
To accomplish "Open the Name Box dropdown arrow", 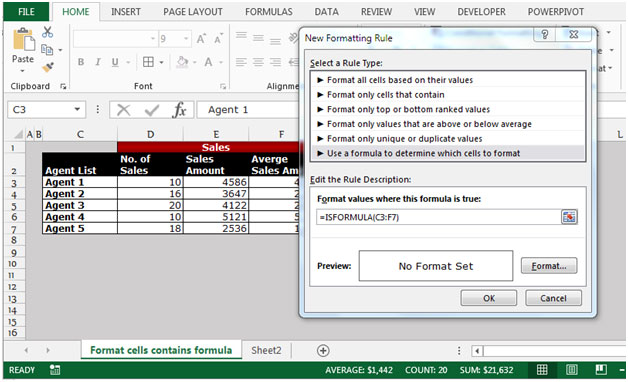I will pos(77,109).
